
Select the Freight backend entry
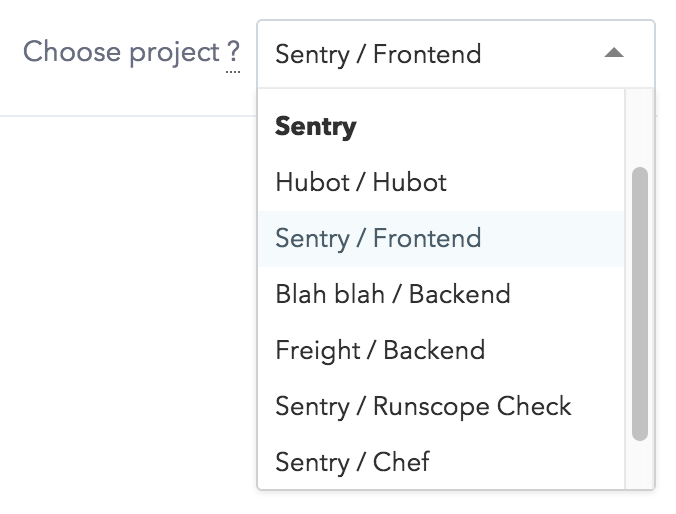380,350
